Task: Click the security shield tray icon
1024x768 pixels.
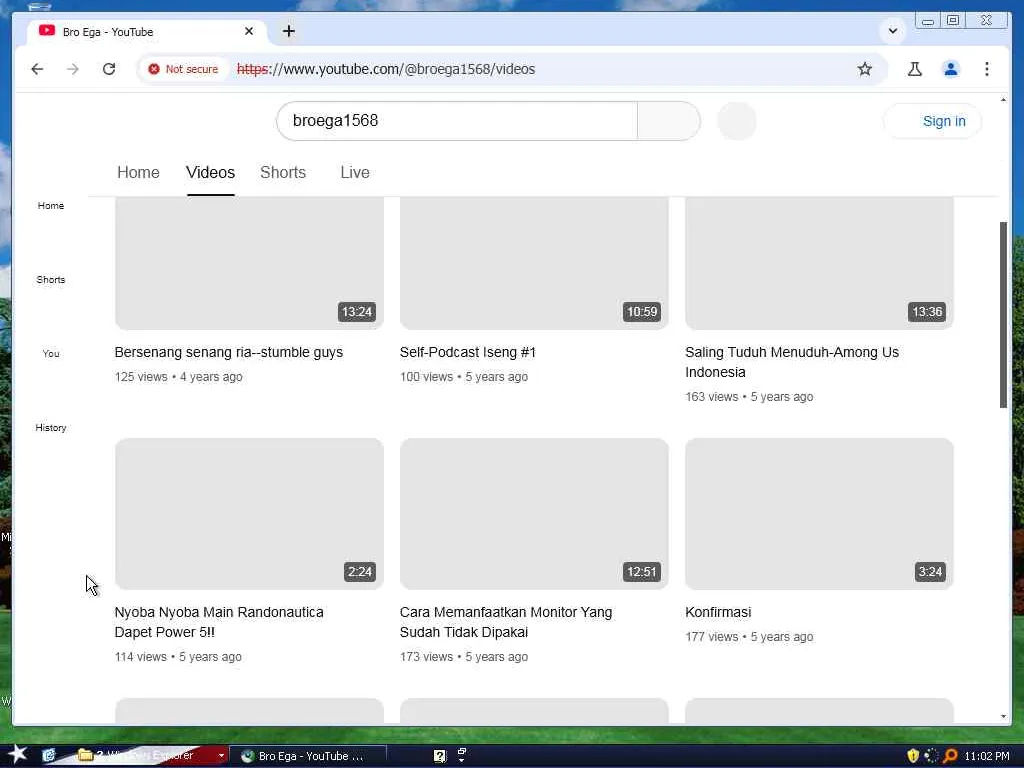Action: click(x=913, y=756)
